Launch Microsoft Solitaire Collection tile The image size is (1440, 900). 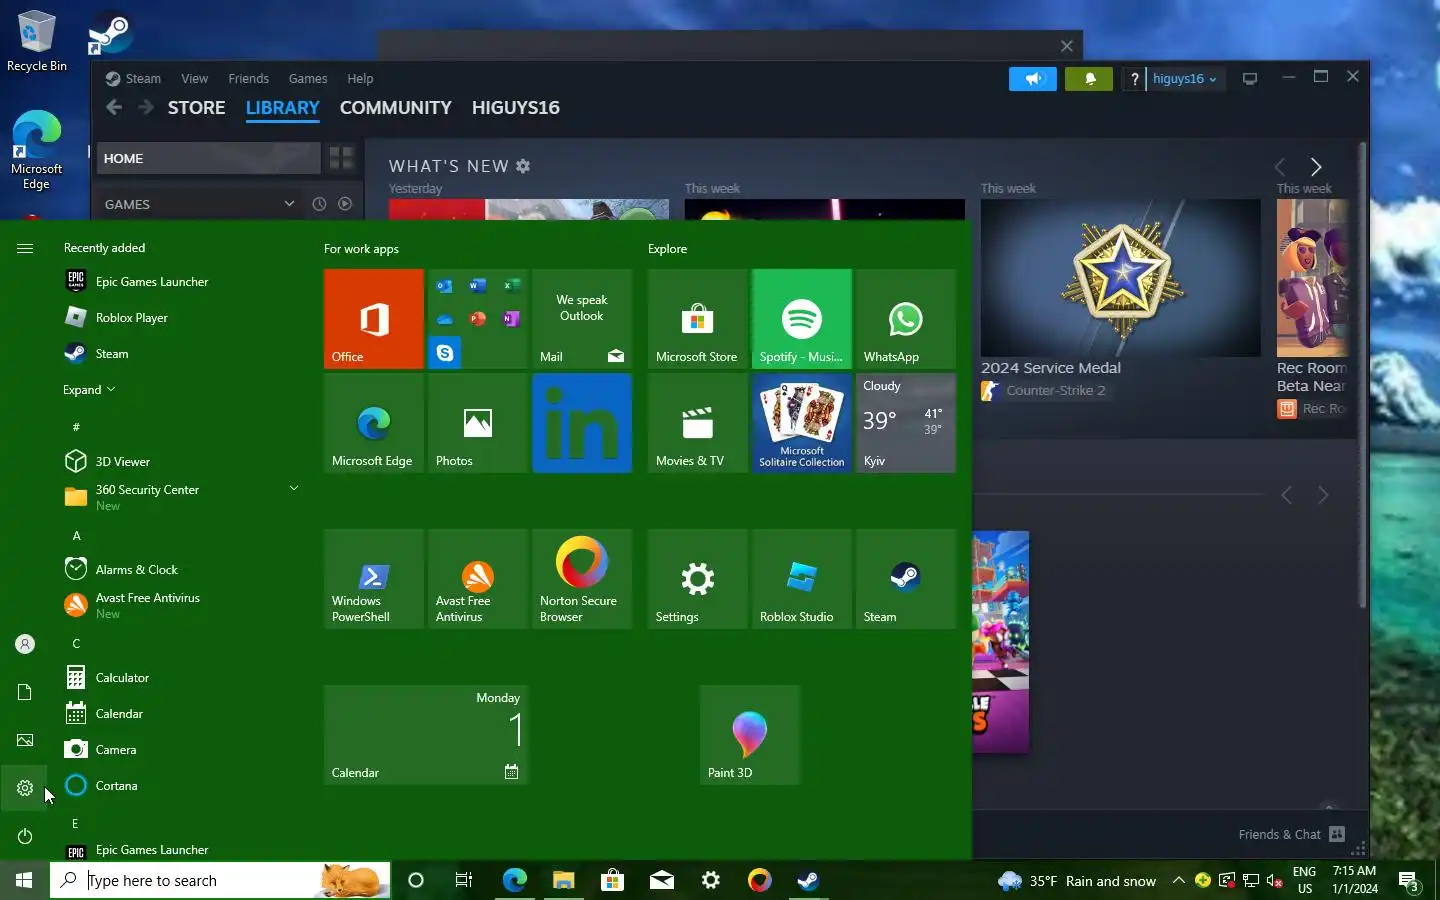point(802,423)
